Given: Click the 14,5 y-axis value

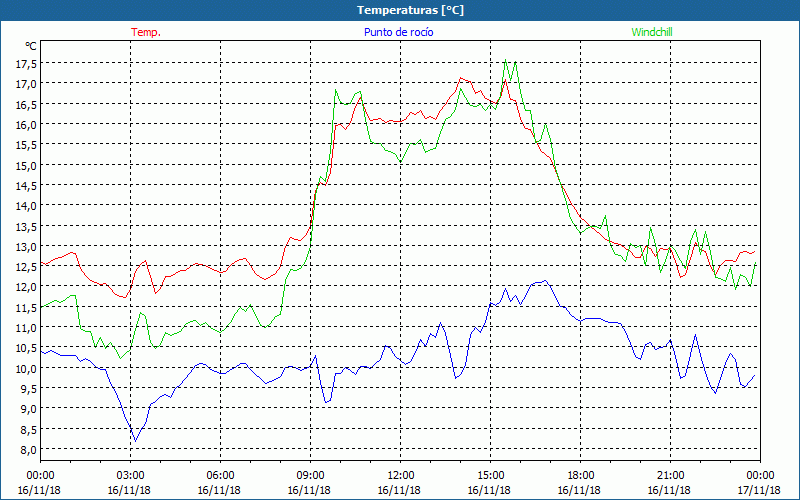Looking at the screenshot, I should 26,185.
